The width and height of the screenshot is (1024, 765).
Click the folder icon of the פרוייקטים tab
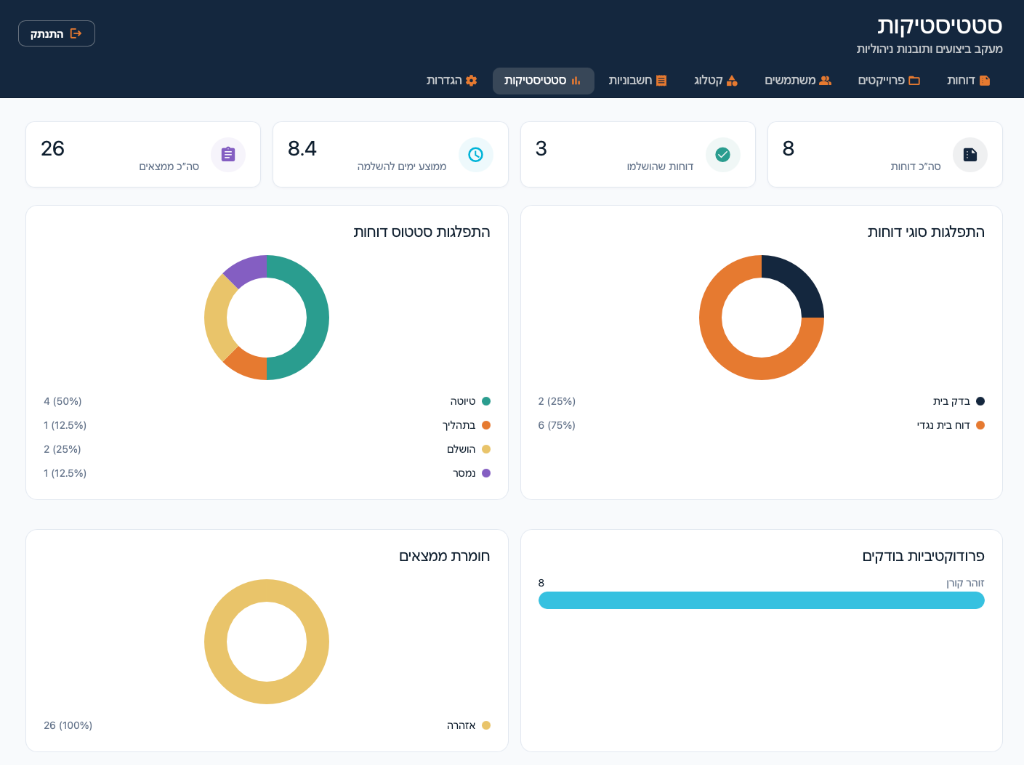click(914, 80)
